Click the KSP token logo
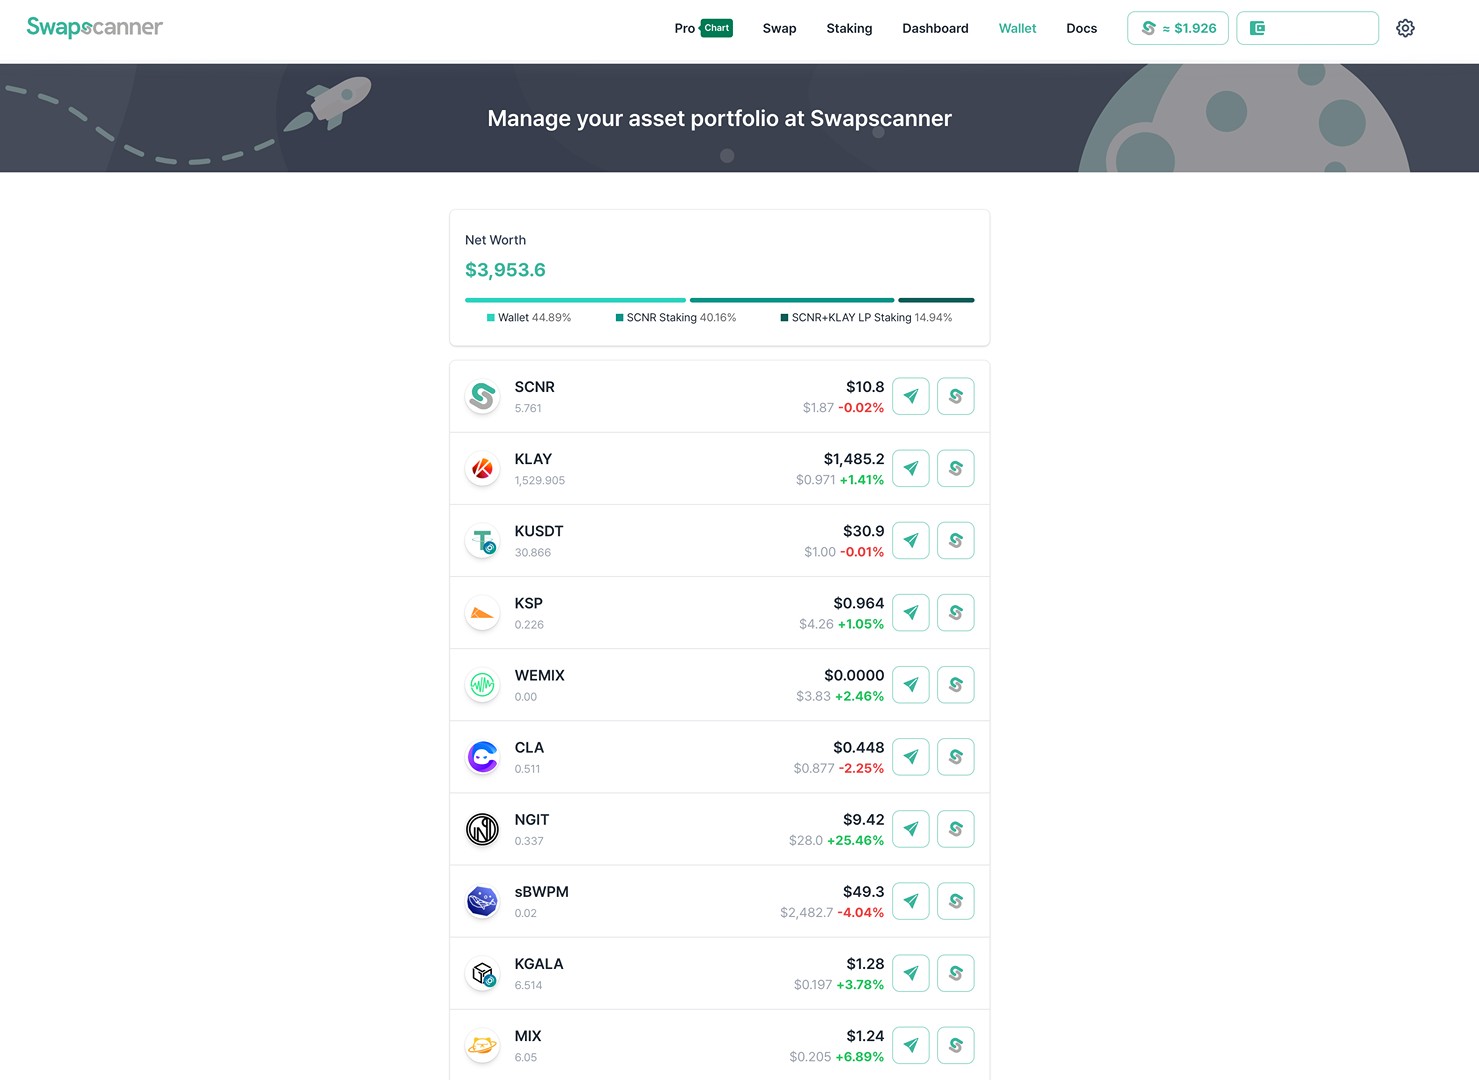This screenshot has width=1479, height=1080. (483, 612)
